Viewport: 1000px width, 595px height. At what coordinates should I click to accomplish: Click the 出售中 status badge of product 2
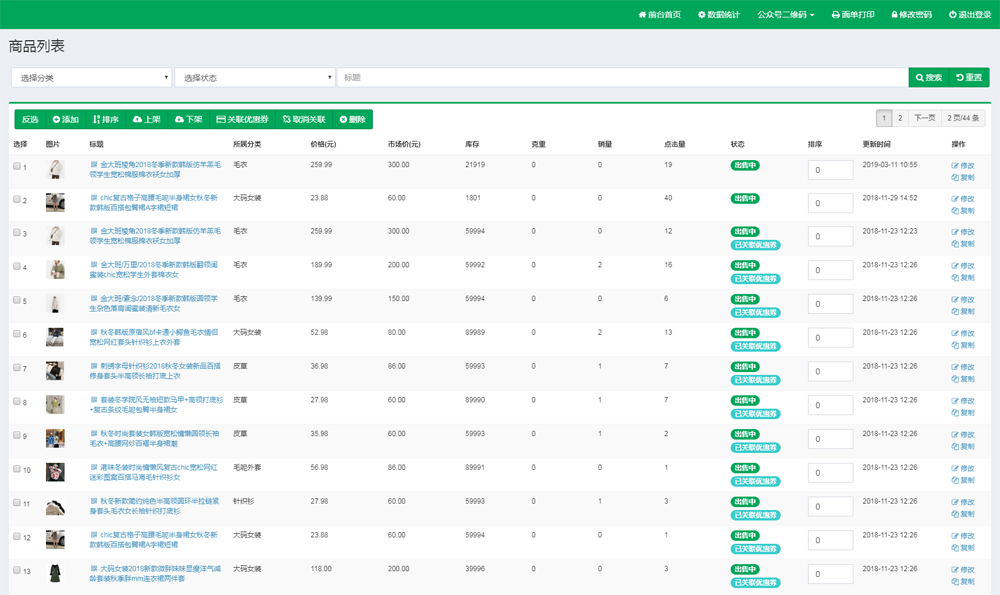(745, 198)
